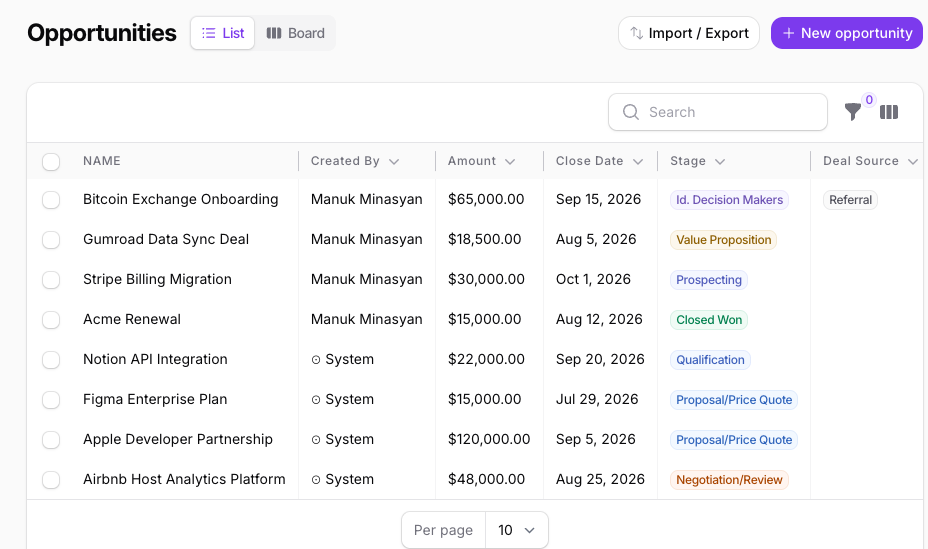
Task: Tick the Apple Developer Partnership checkbox
Action: click(x=51, y=440)
